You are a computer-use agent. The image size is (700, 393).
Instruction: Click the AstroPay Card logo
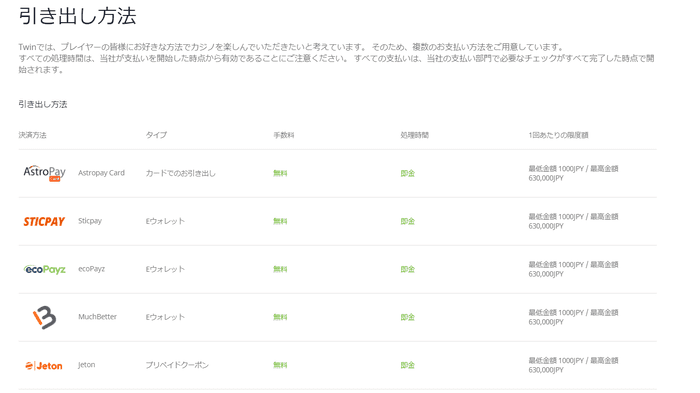coord(45,173)
